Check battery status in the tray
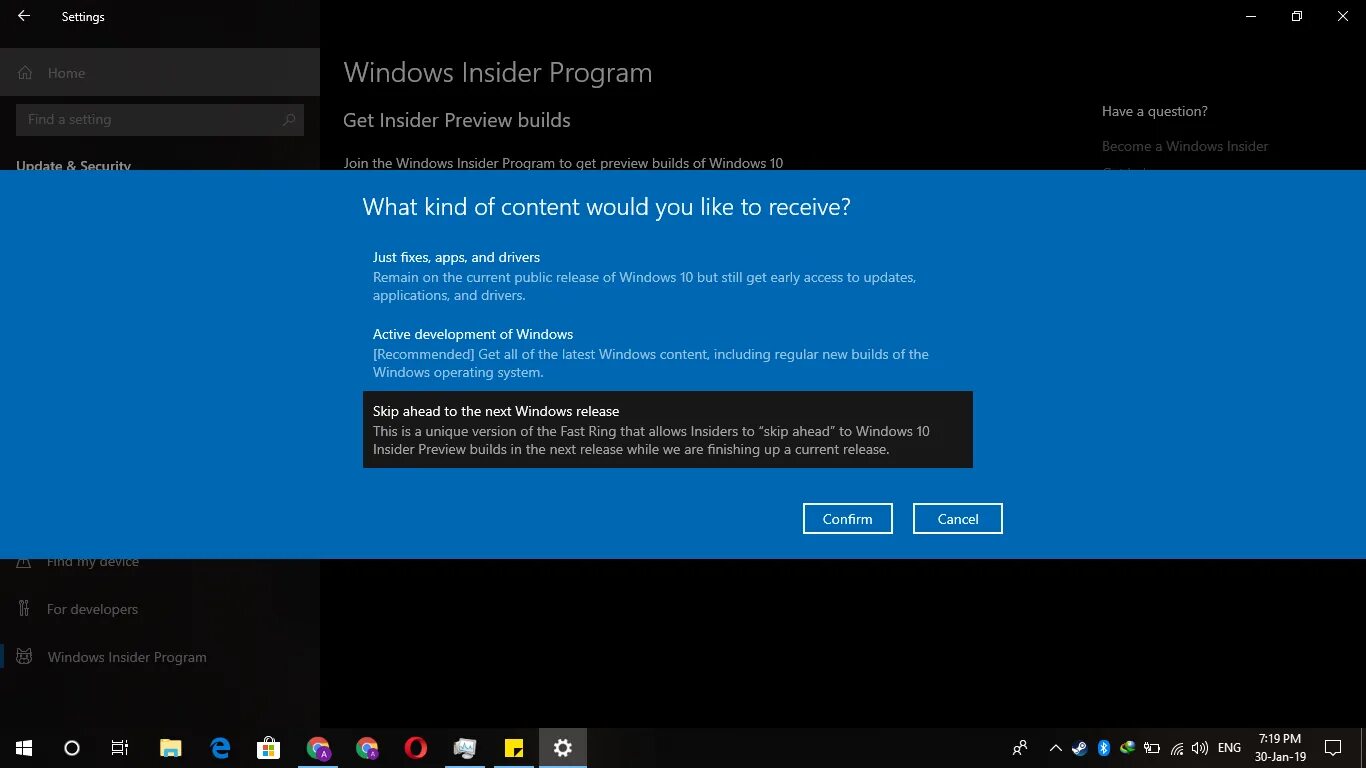Image resolution: width=1366 pixels, height=768 pixels. 1152,748
